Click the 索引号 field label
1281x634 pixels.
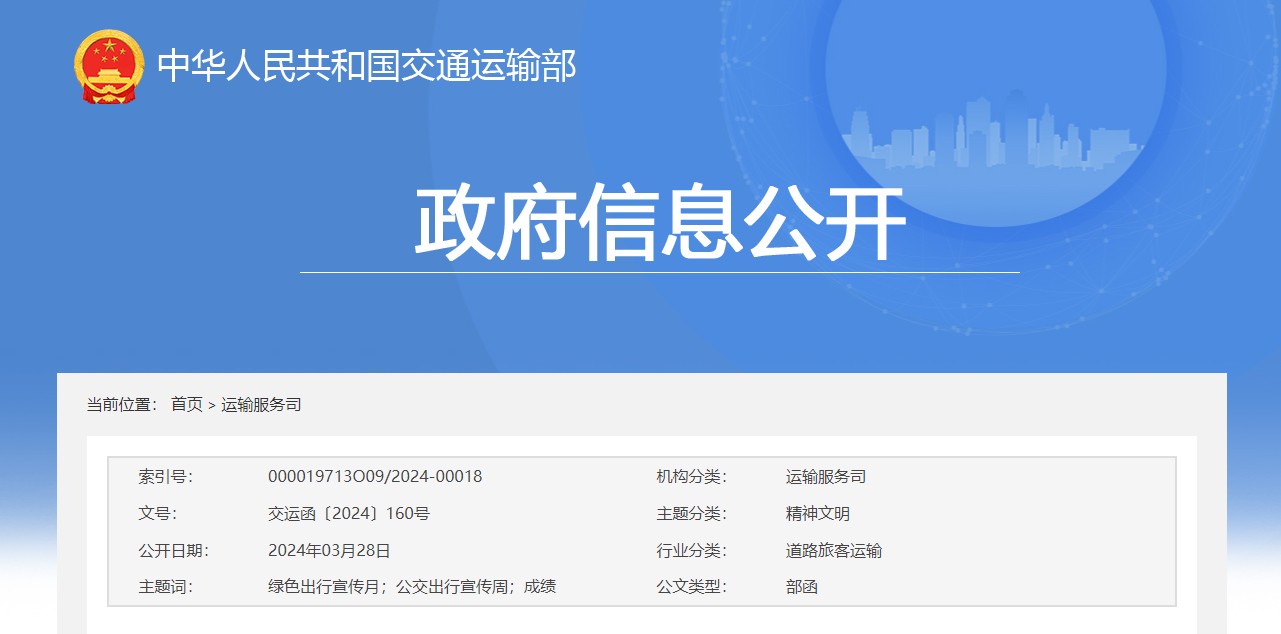pyautogui.click(x=165, y=476)
